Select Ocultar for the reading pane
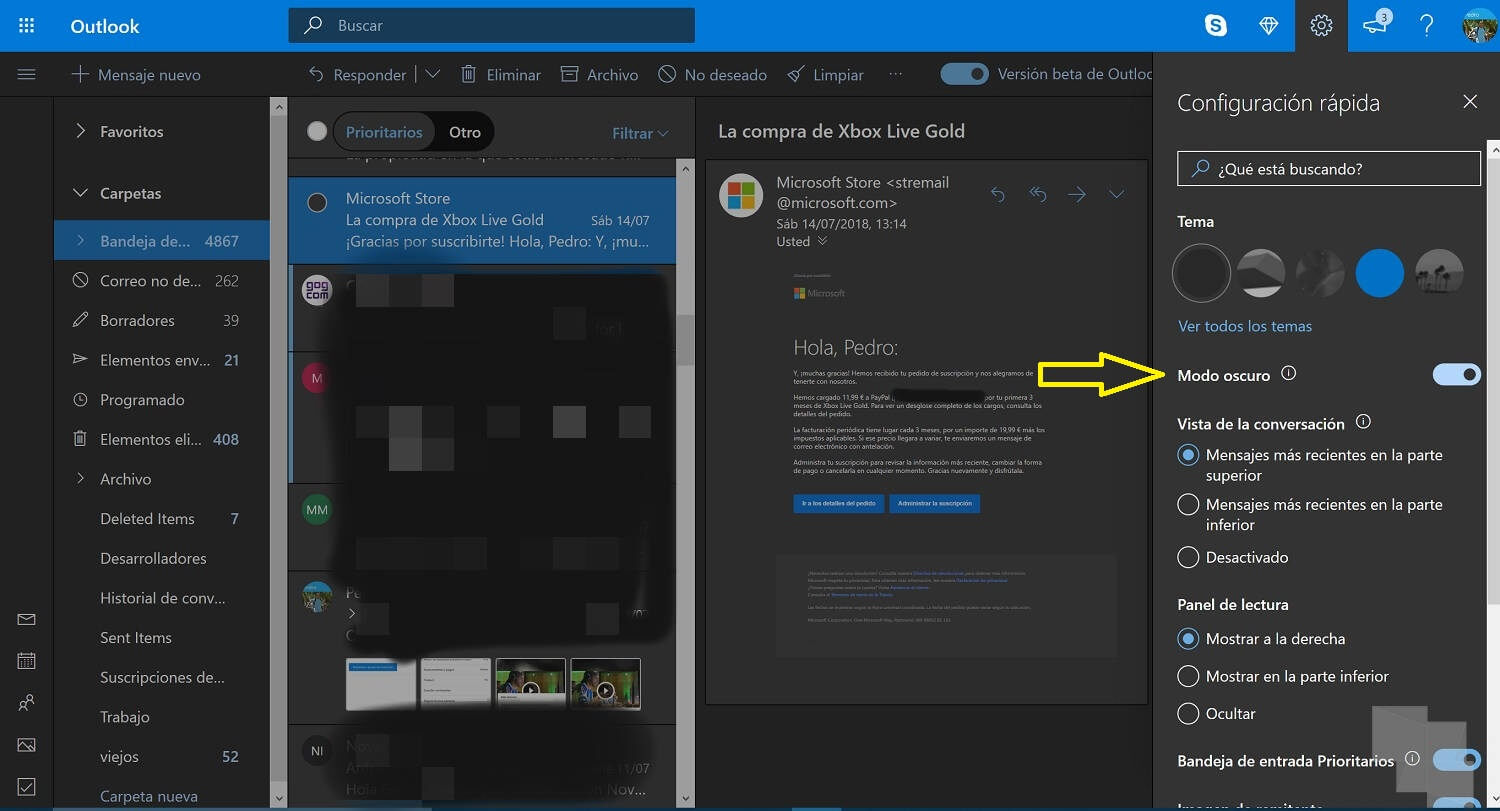 click(1188, 714)
